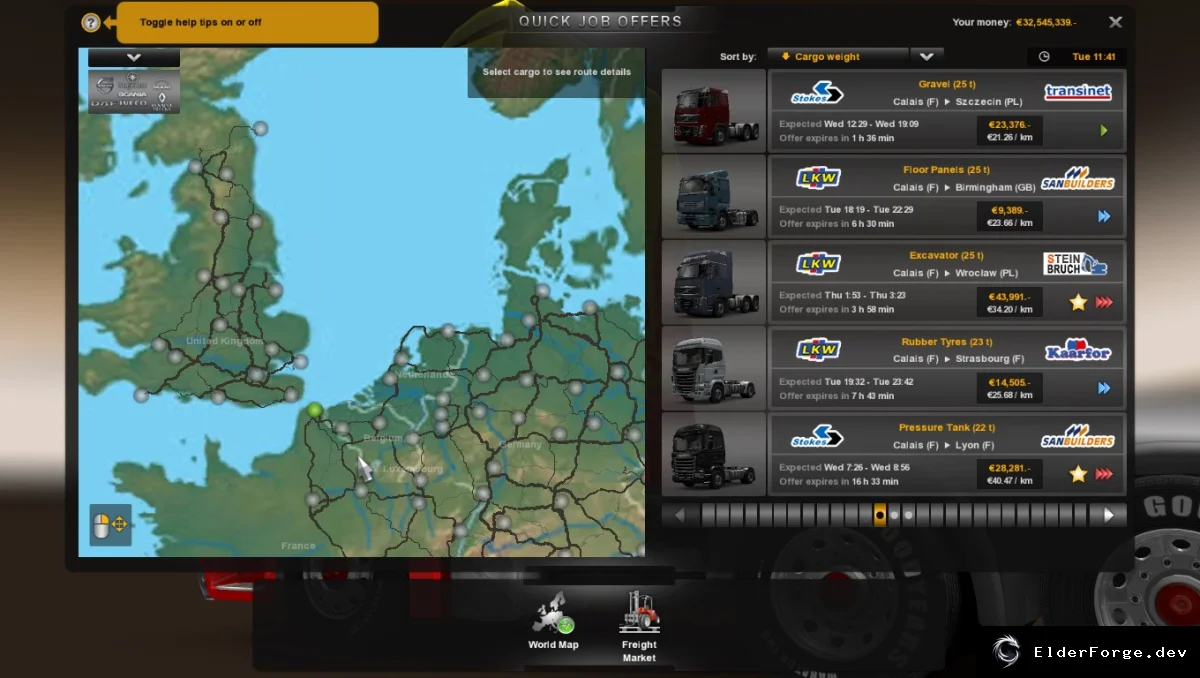
Task: Open the World Map
Action: click(x=553, y=621)
